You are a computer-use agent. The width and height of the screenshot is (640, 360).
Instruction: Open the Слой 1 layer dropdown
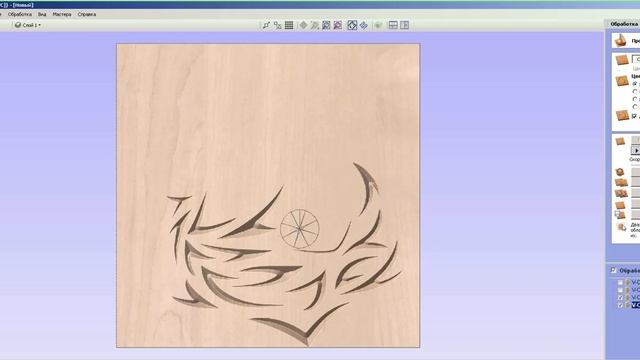28,25
